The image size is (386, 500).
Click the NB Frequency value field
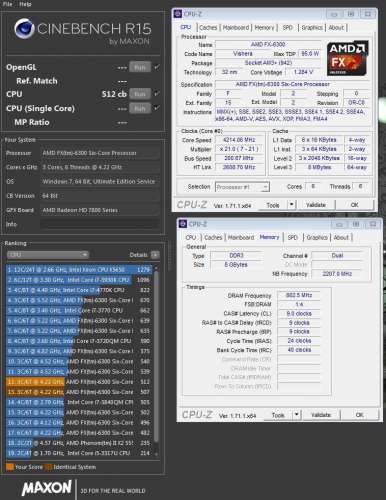click(x=337, y=274)
